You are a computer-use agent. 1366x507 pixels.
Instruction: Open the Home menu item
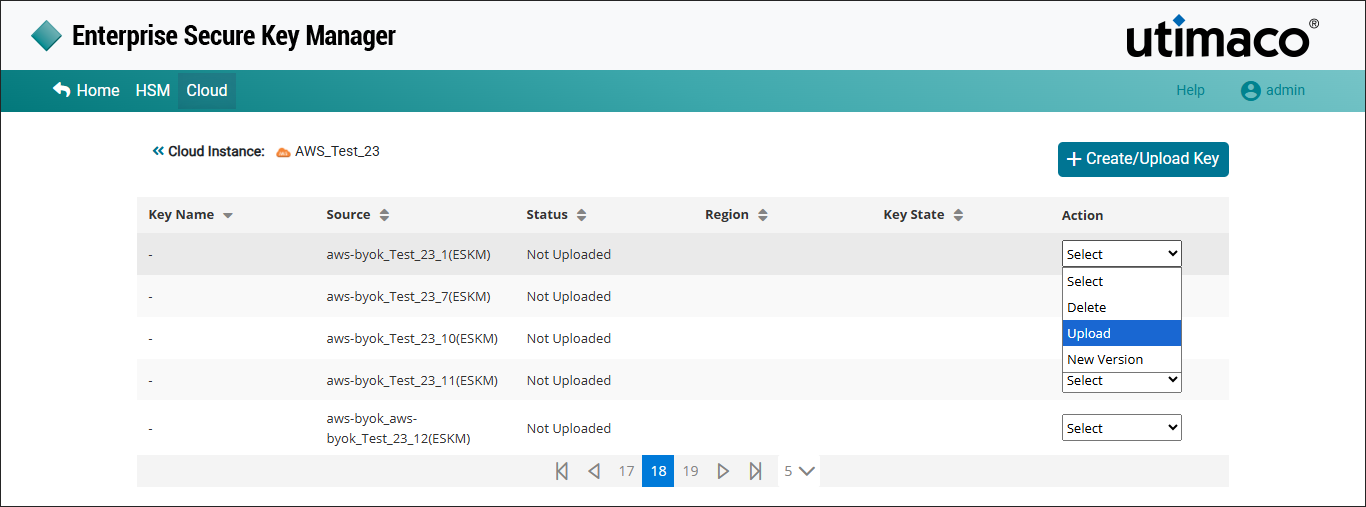click(86, 90)
